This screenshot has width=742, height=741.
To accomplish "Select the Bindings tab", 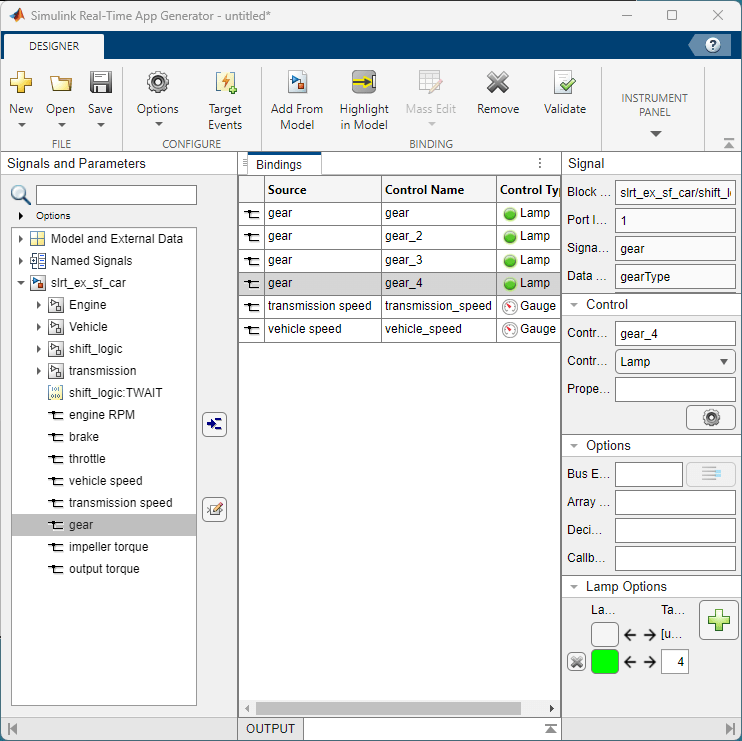I will [279, 164].
